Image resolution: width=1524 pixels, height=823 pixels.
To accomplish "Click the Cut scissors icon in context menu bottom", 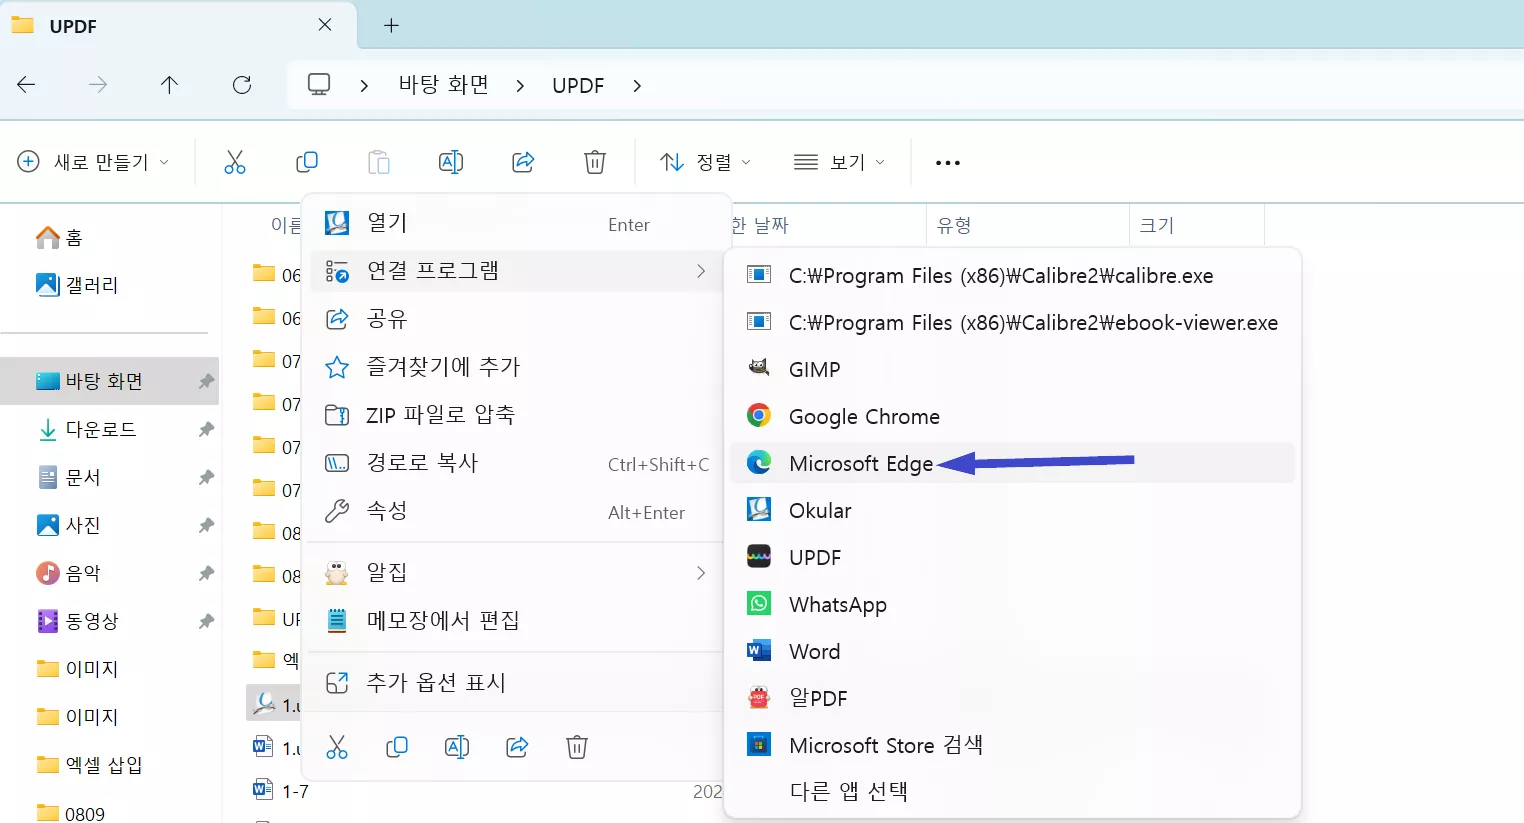I will 337,747.
